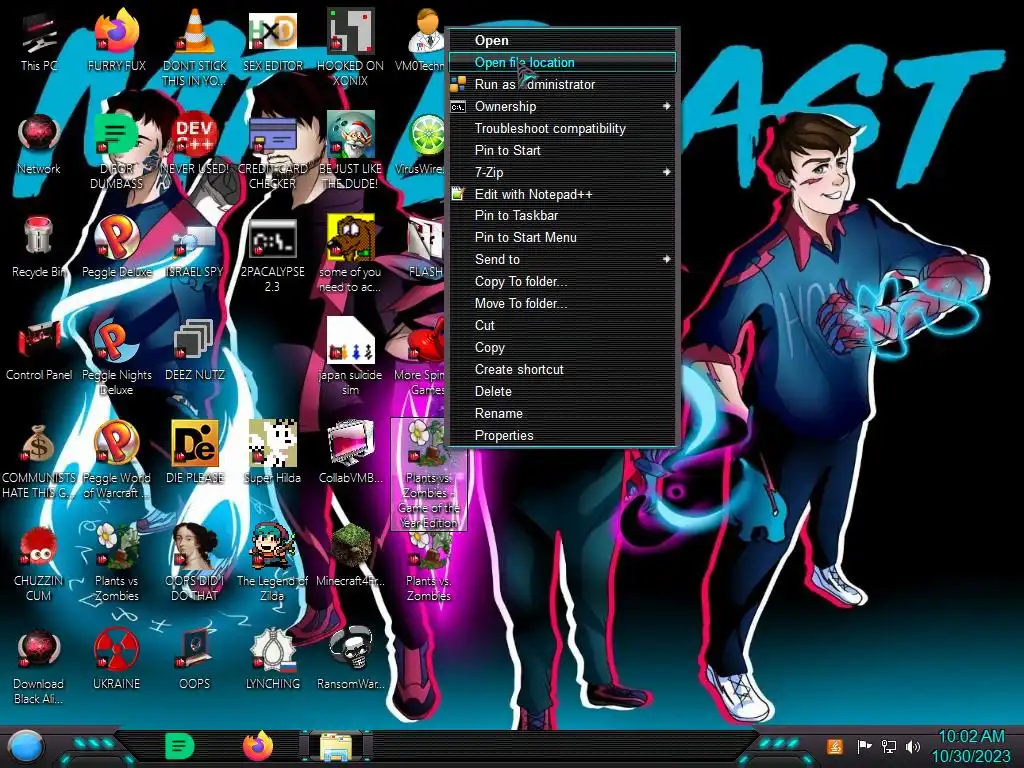Select the D FOR DUMBASS icon
Viewport: 1024px width, 768px height.
tap(116, 152)
